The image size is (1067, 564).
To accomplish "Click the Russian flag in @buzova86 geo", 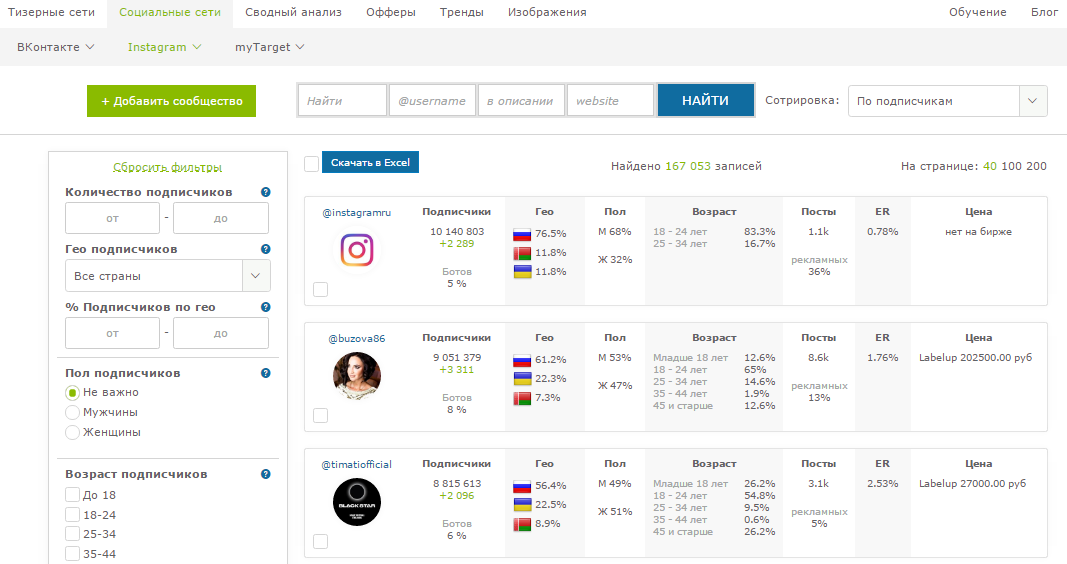I will [x=522, y=361].
